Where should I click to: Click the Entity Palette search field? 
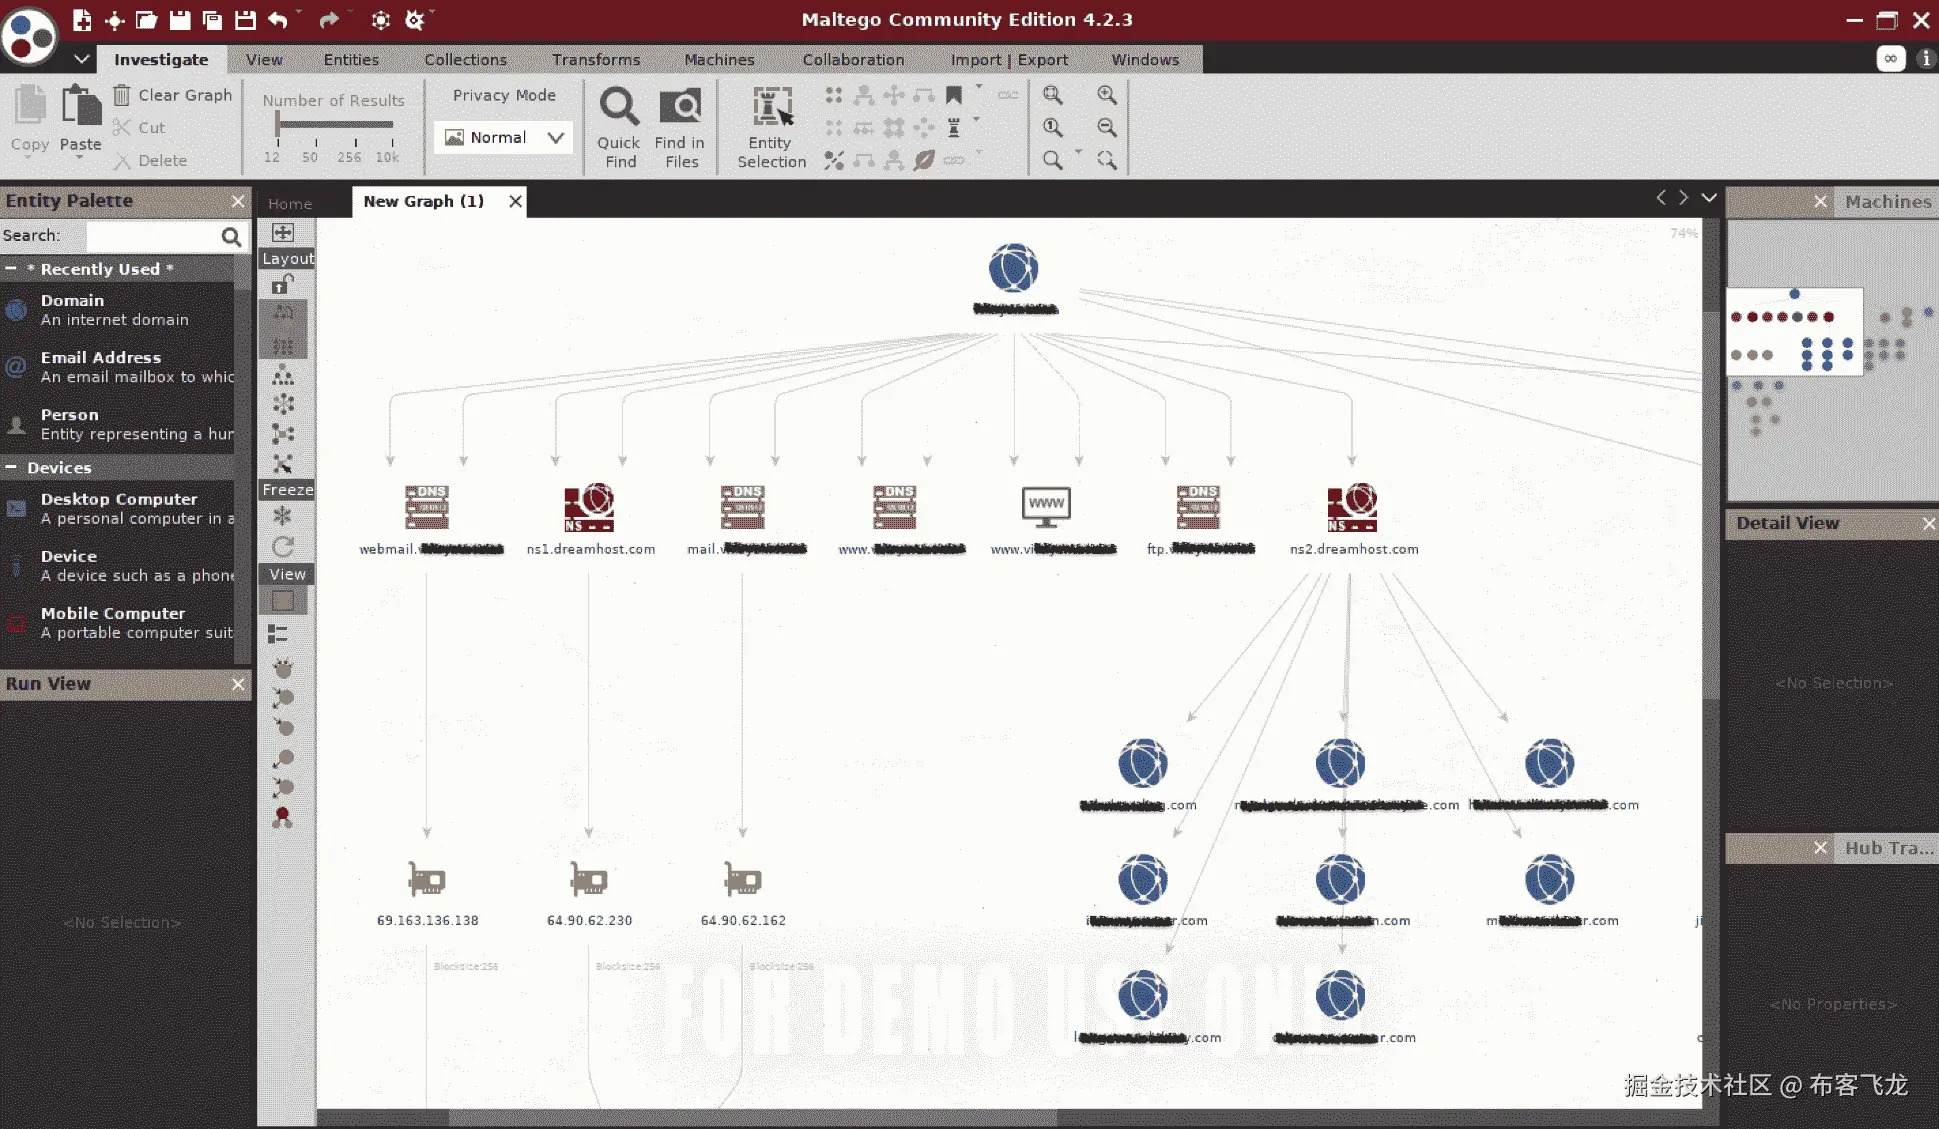click(150, 236)
